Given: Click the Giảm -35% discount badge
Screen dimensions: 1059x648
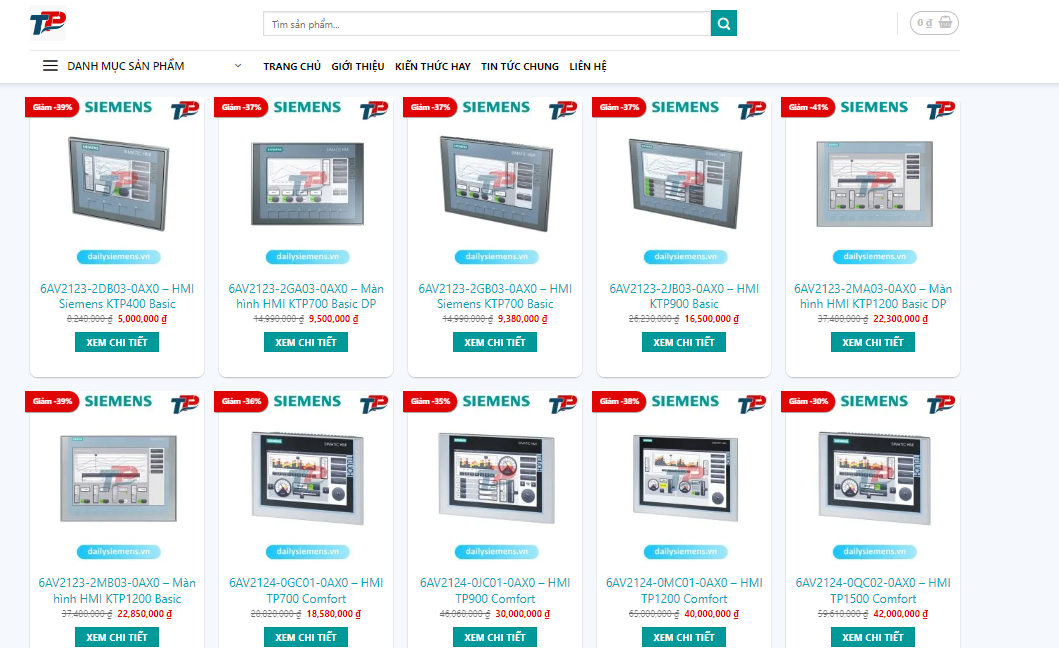Looking at the screenshot, I should coord(430,401).
